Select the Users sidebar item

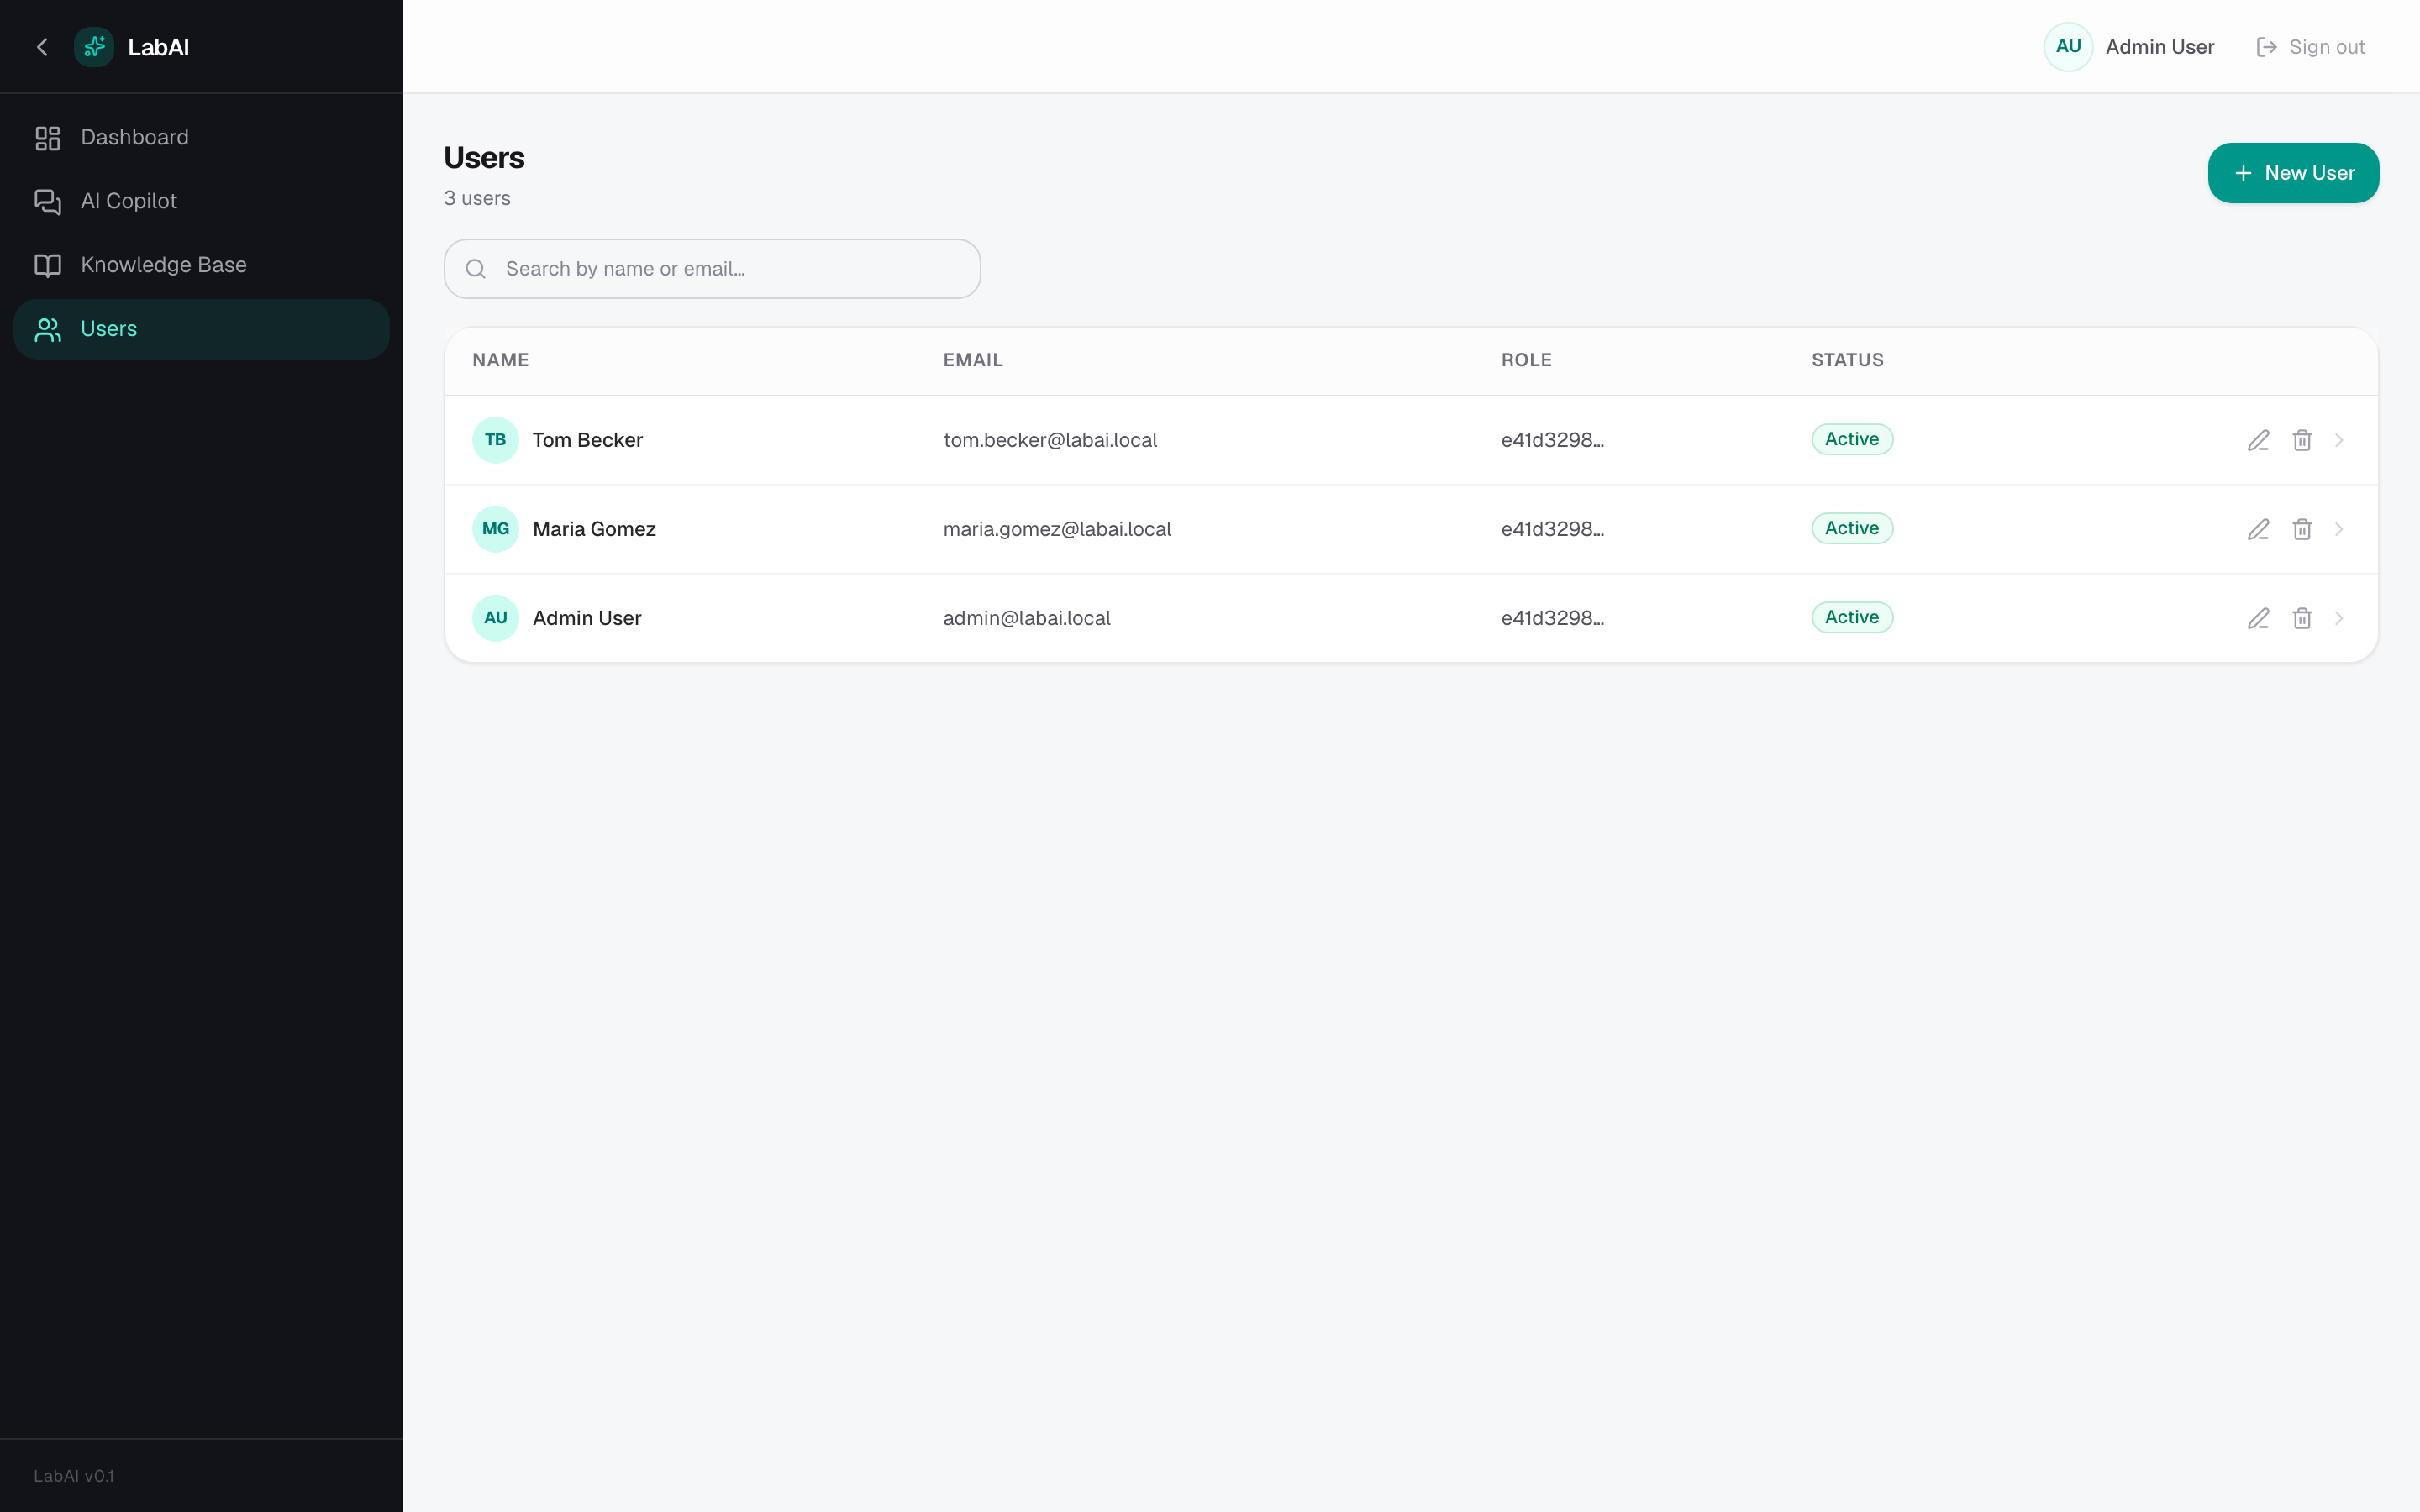tap(201, 329)
